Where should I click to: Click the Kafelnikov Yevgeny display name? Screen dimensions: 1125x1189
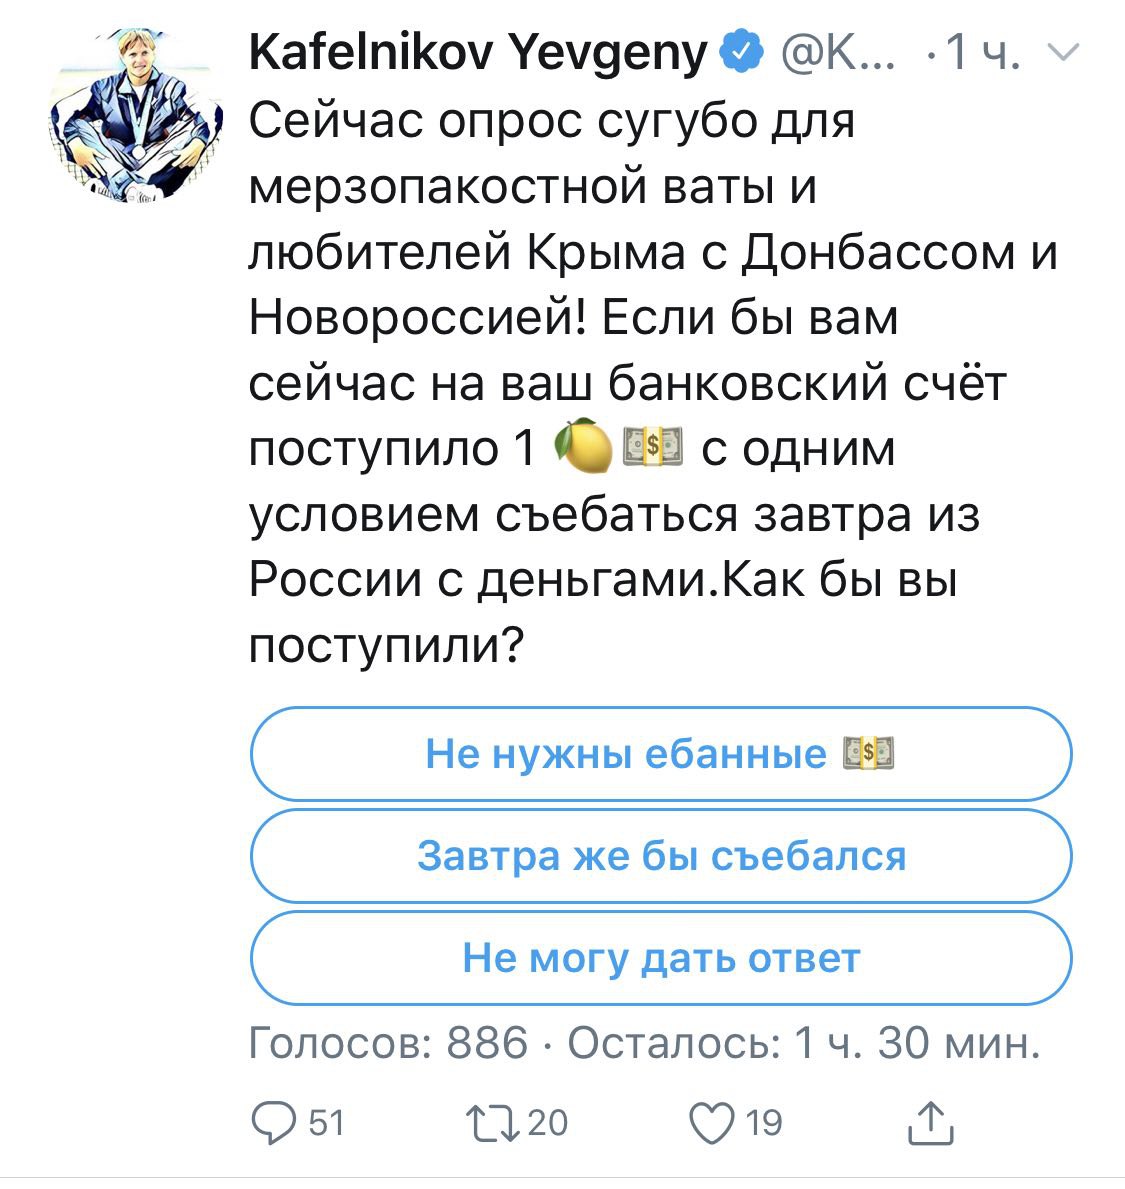[x=479, y=54]
